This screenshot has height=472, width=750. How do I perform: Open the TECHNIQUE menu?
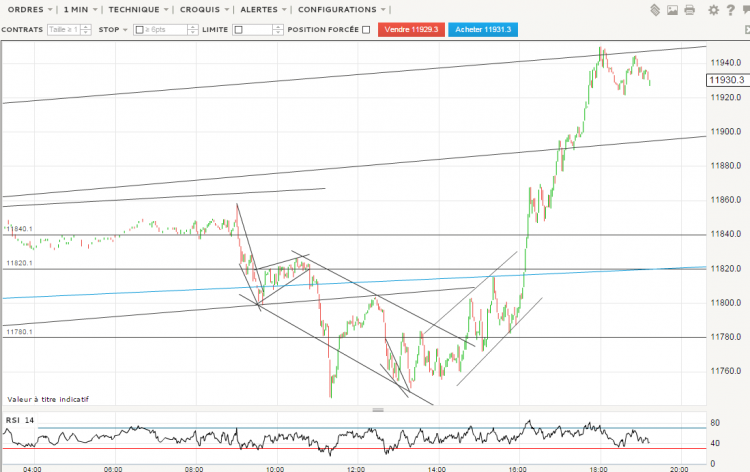point(138,10)
